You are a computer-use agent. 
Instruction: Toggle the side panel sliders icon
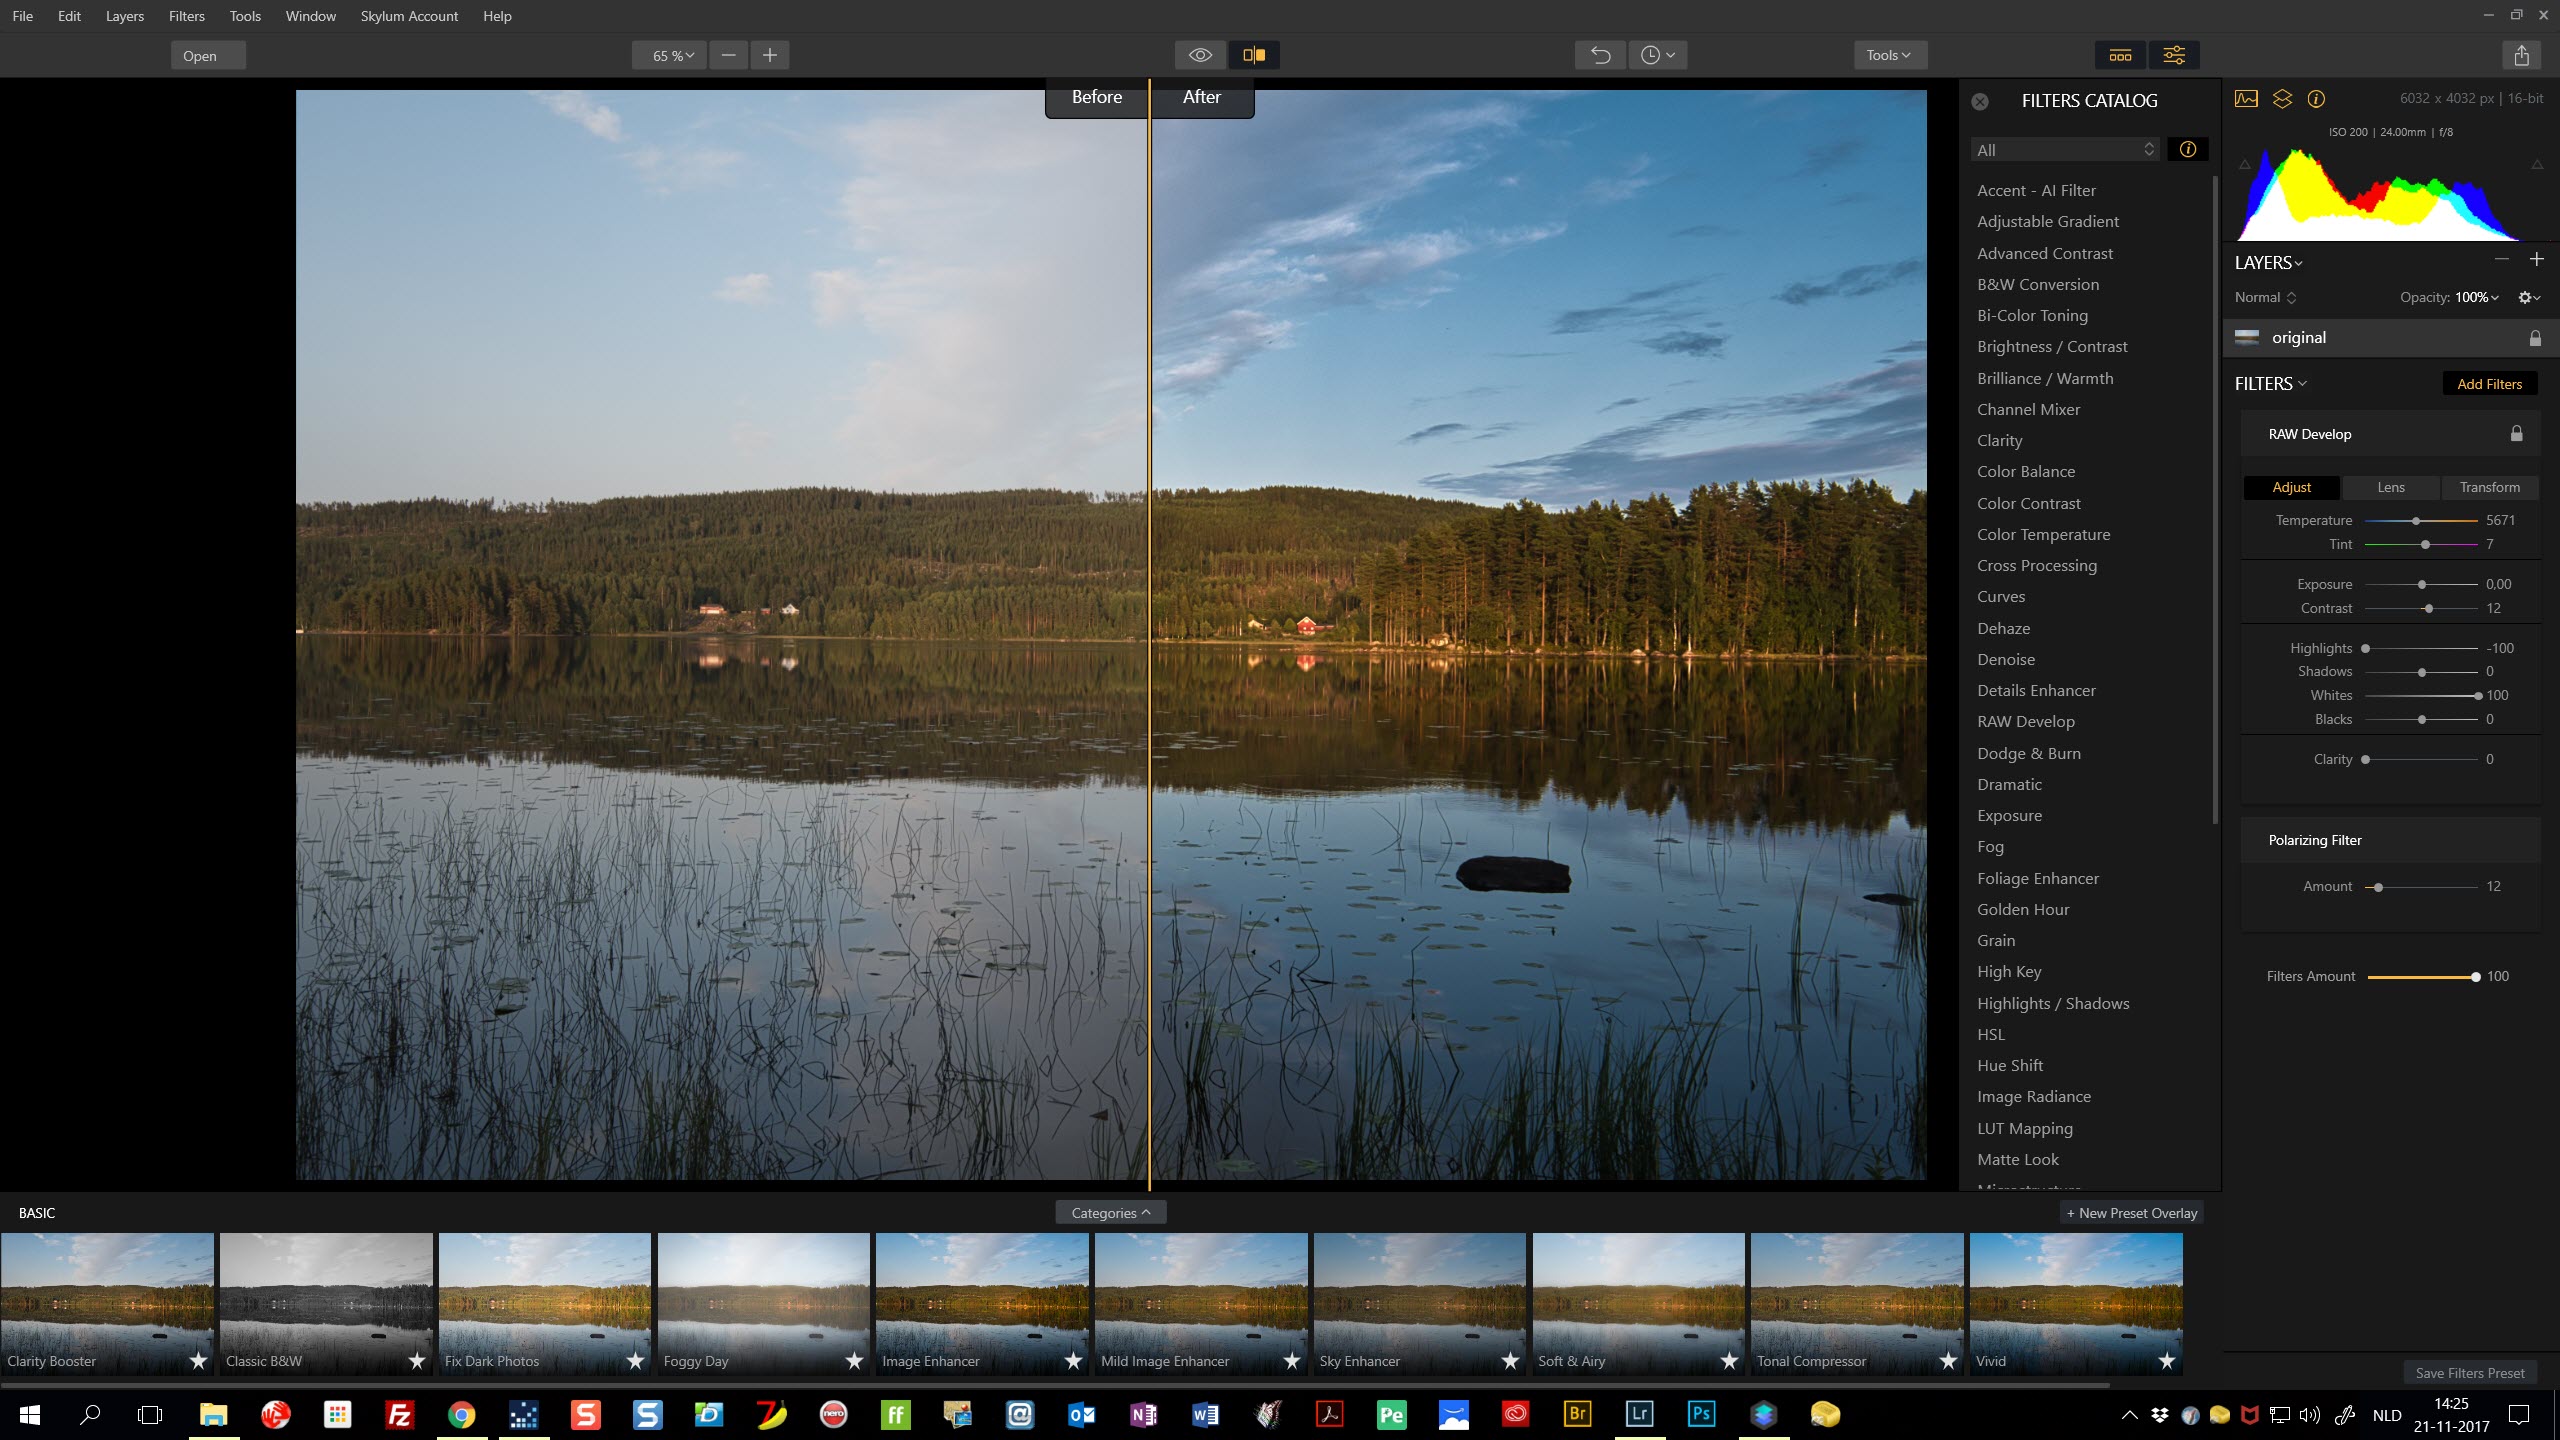click(x=2174, y=55)
